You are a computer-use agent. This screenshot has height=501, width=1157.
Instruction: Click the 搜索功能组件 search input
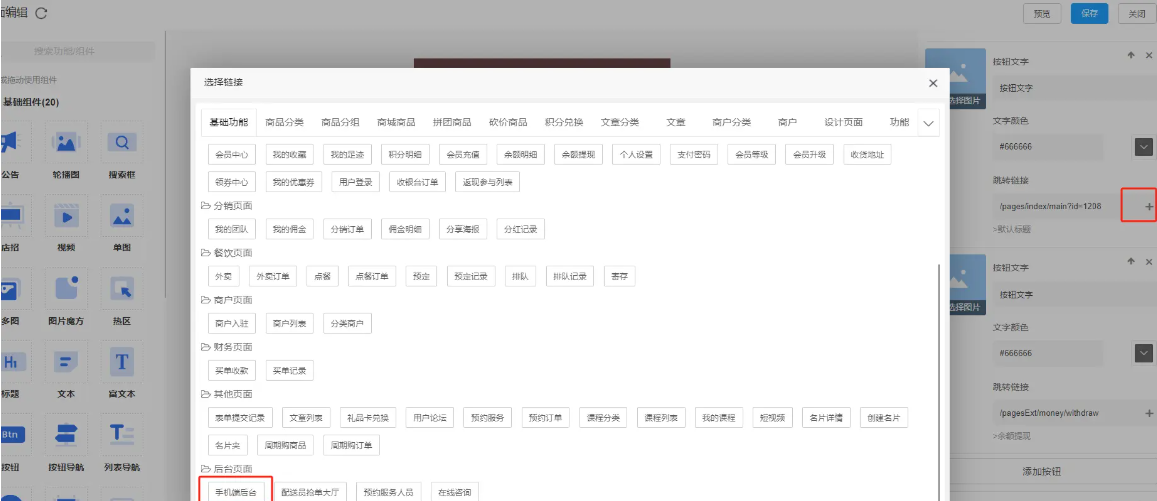77,51
